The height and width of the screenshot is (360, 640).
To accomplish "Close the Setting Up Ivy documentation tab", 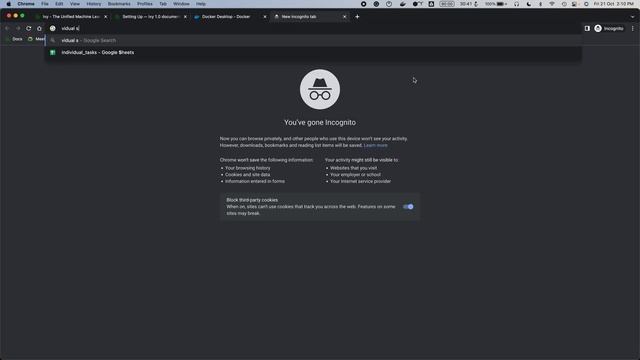I will tap(185, 17).
